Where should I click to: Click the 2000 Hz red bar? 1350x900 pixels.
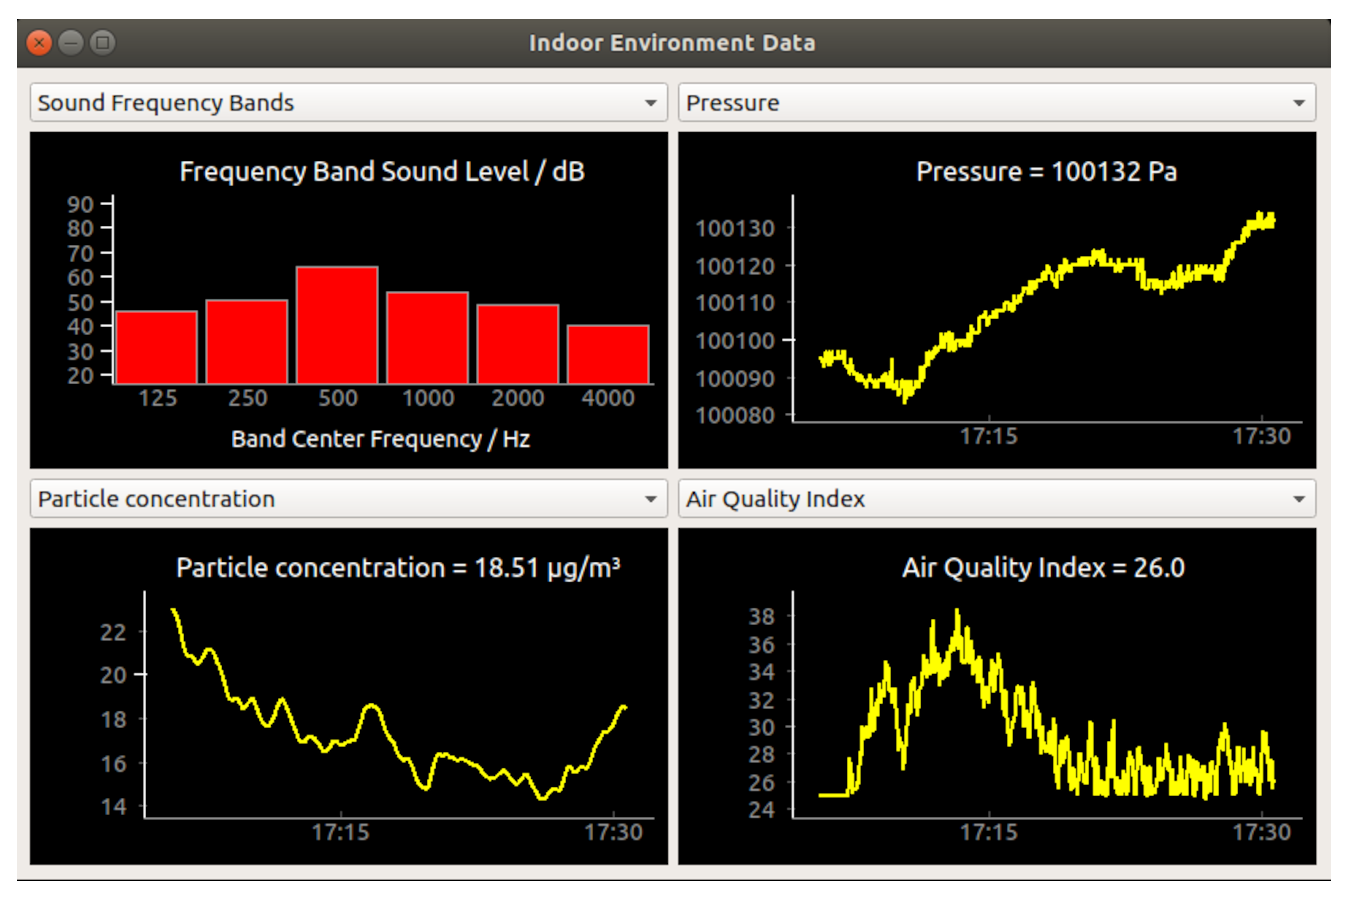tap(518, 344)
